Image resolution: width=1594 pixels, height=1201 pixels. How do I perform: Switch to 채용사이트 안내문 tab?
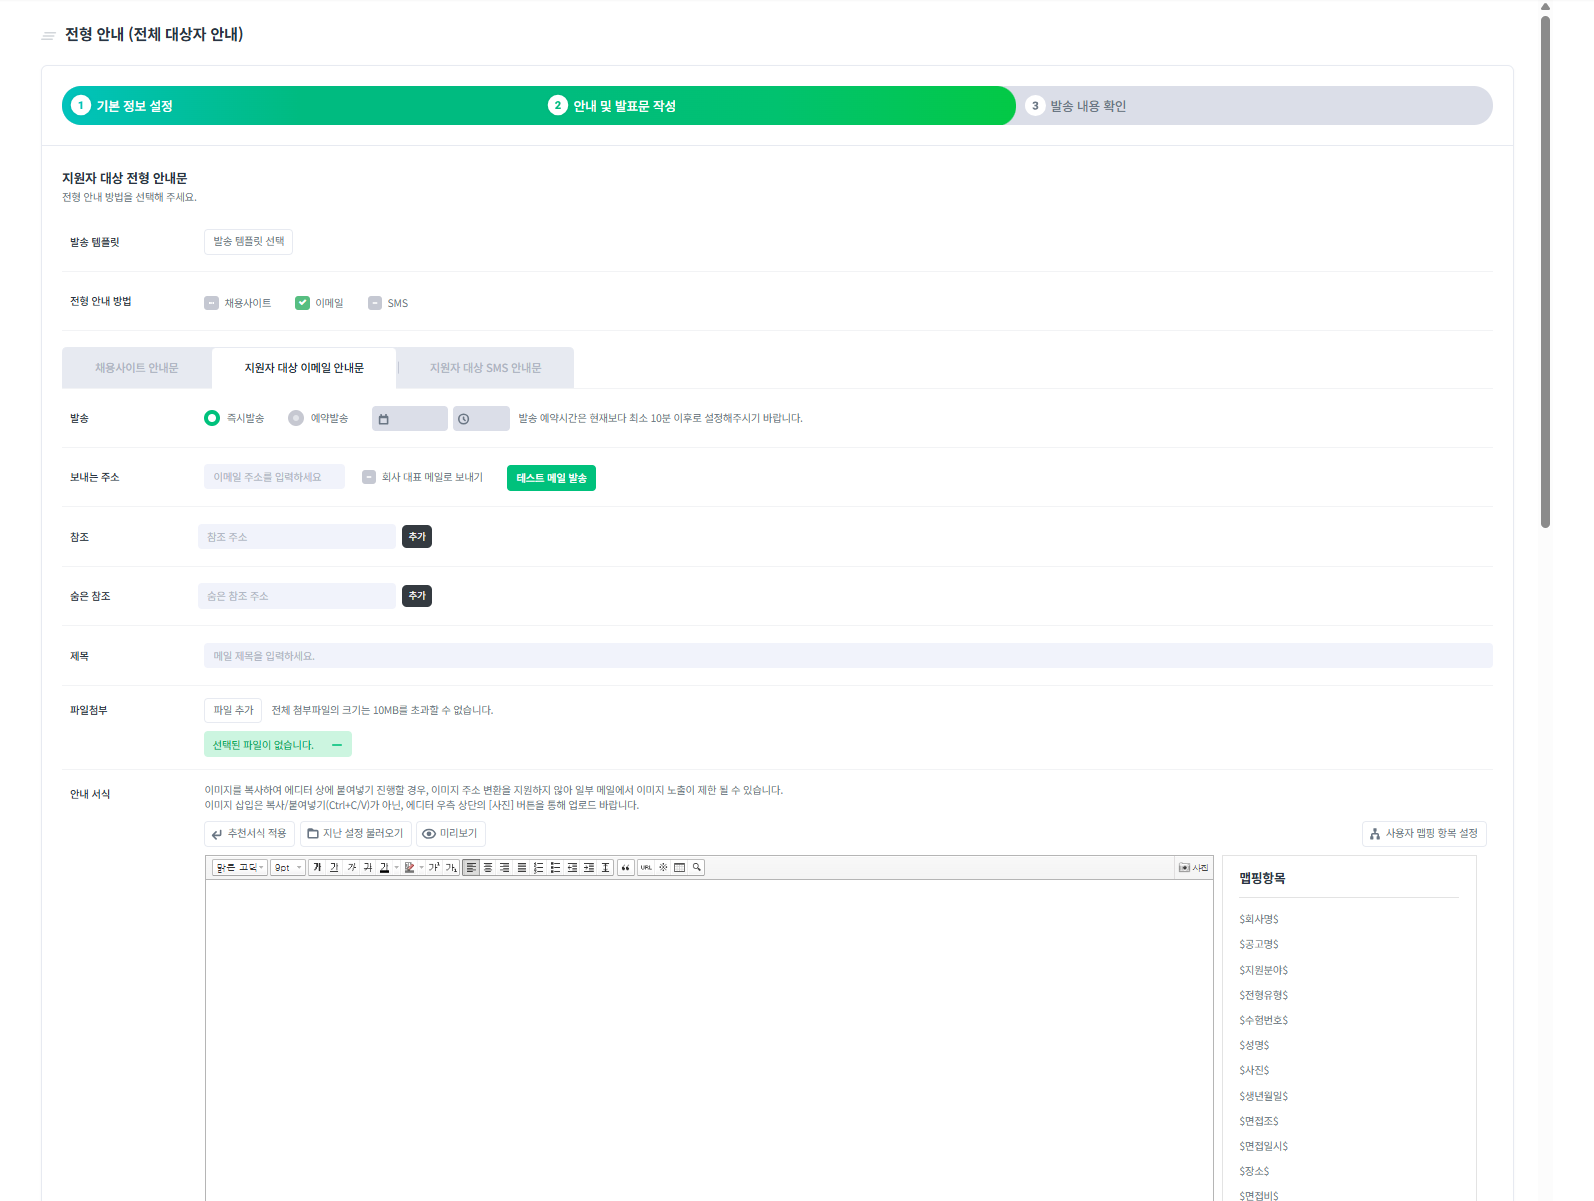click(x=137, y=368)
